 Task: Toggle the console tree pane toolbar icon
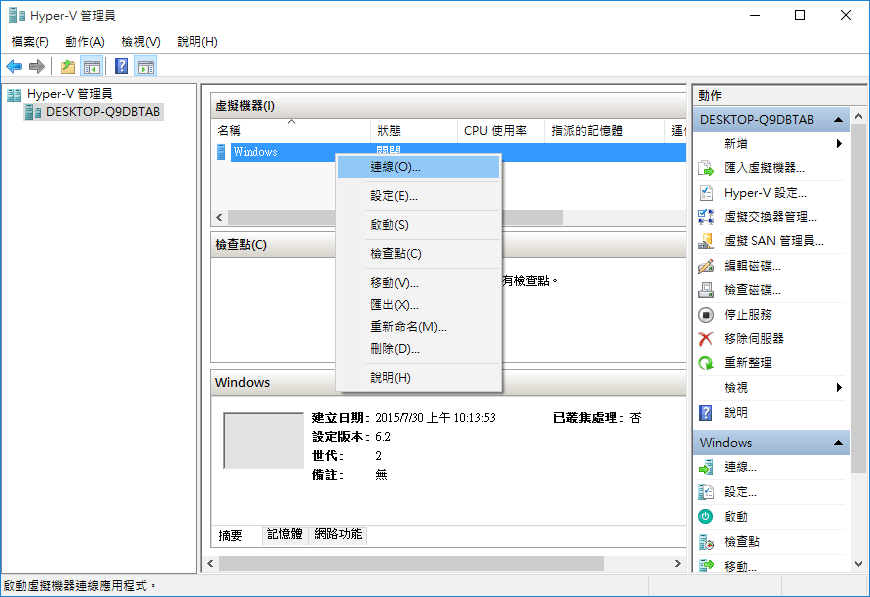[92, 67]
